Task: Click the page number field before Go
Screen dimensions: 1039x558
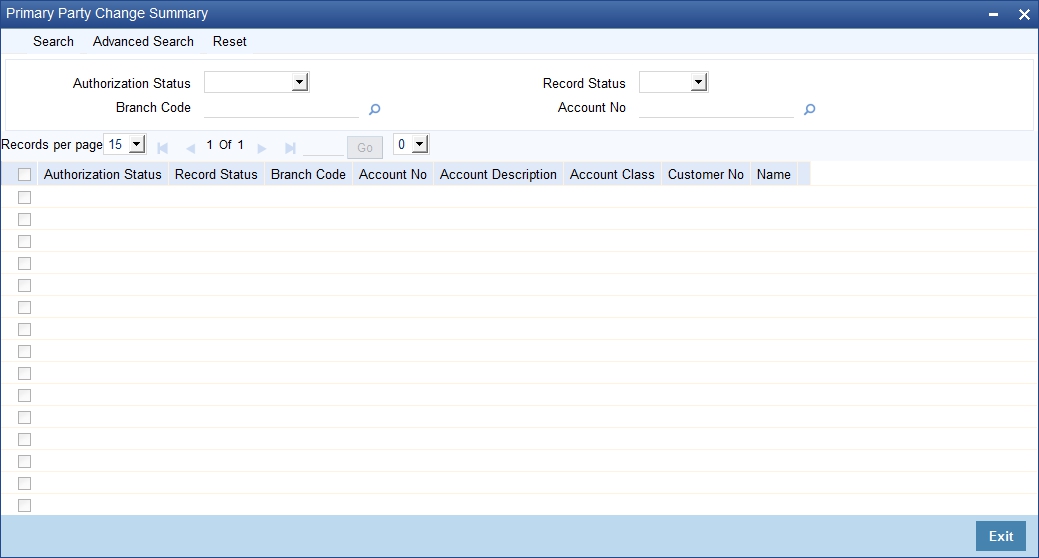Action: click(x=323, y=146)
